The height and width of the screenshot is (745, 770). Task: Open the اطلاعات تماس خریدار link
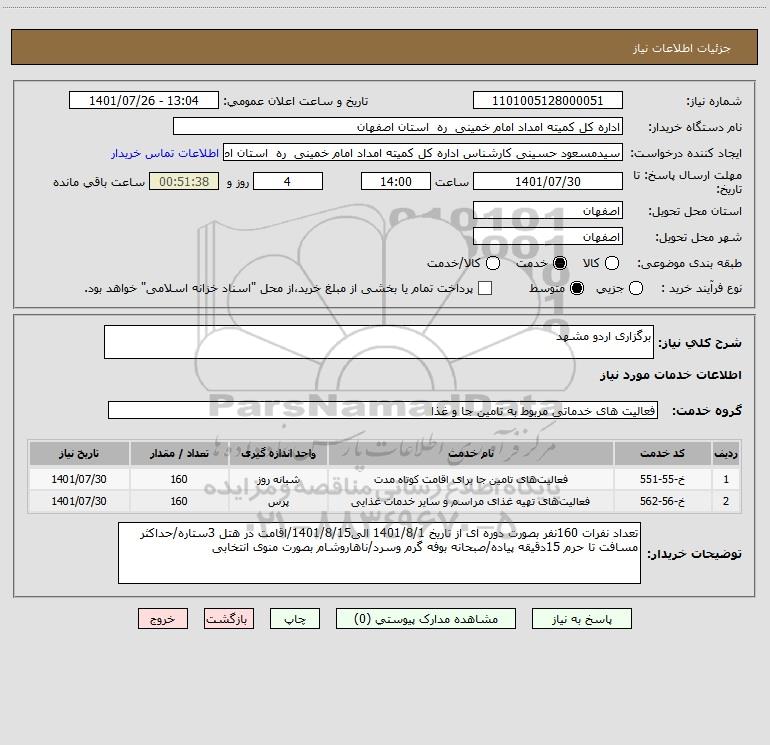(x=165, y=153)
